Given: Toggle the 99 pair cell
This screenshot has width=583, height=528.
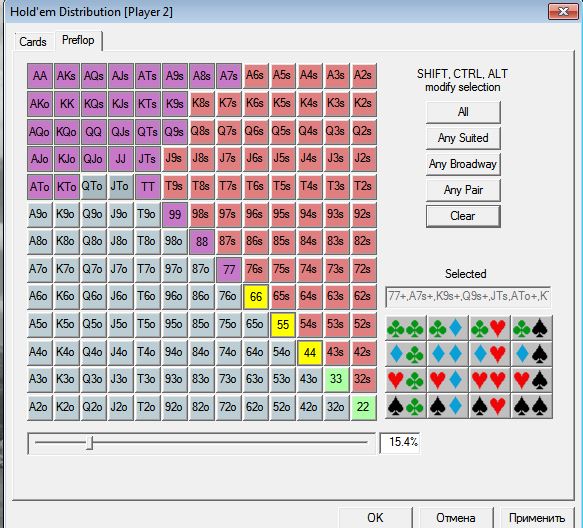Looking at the screenshot, I should [175, 214].
